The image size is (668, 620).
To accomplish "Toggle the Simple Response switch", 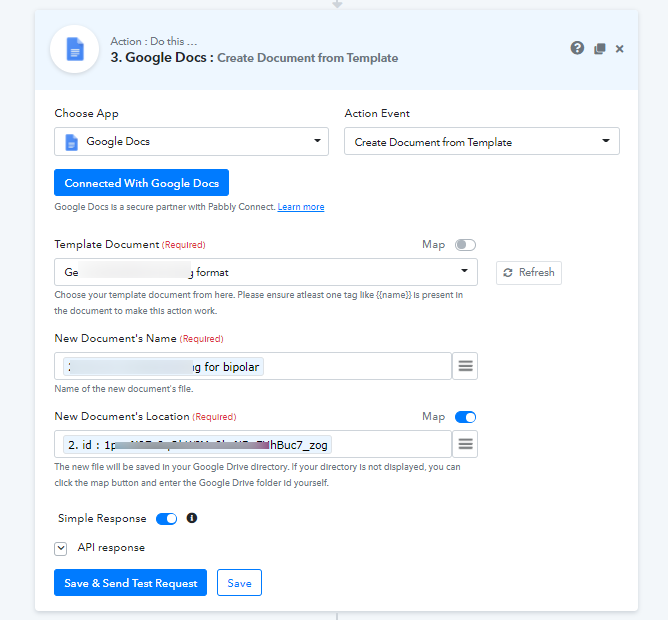I will [x=167, y=519].
